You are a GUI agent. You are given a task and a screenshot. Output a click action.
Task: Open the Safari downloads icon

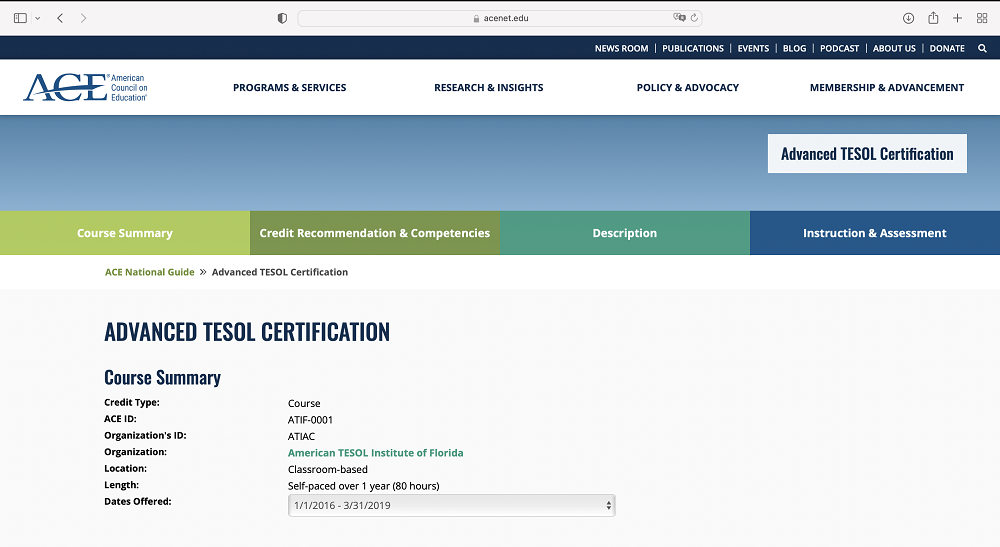pos(908,18)
